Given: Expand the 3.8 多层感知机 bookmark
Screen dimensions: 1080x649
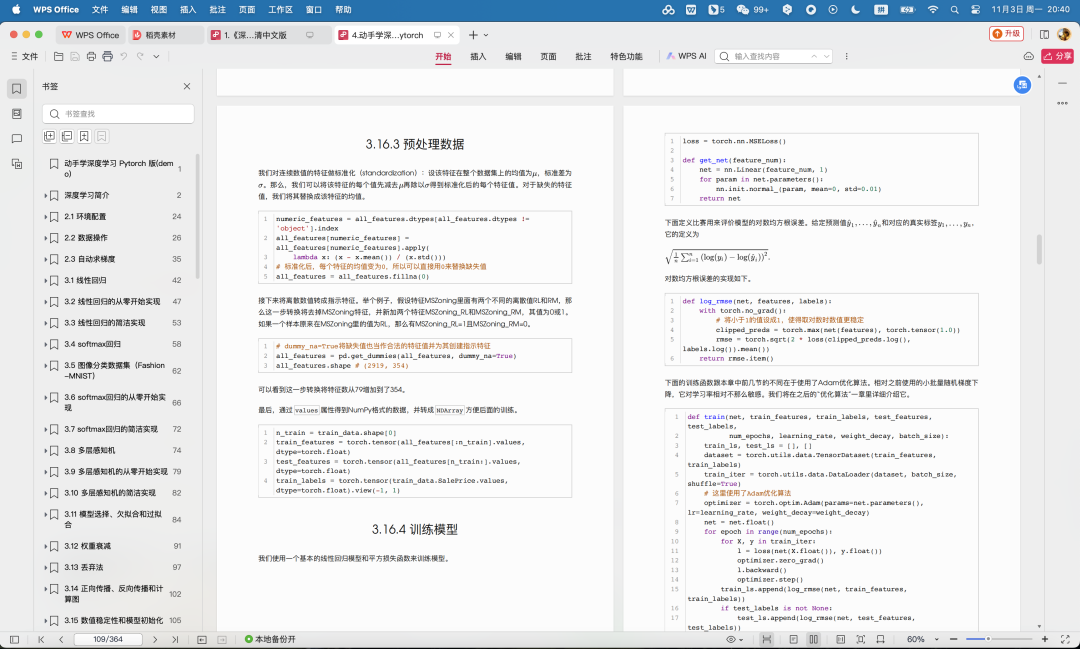Looking at the screenshot, I should 45,451.
